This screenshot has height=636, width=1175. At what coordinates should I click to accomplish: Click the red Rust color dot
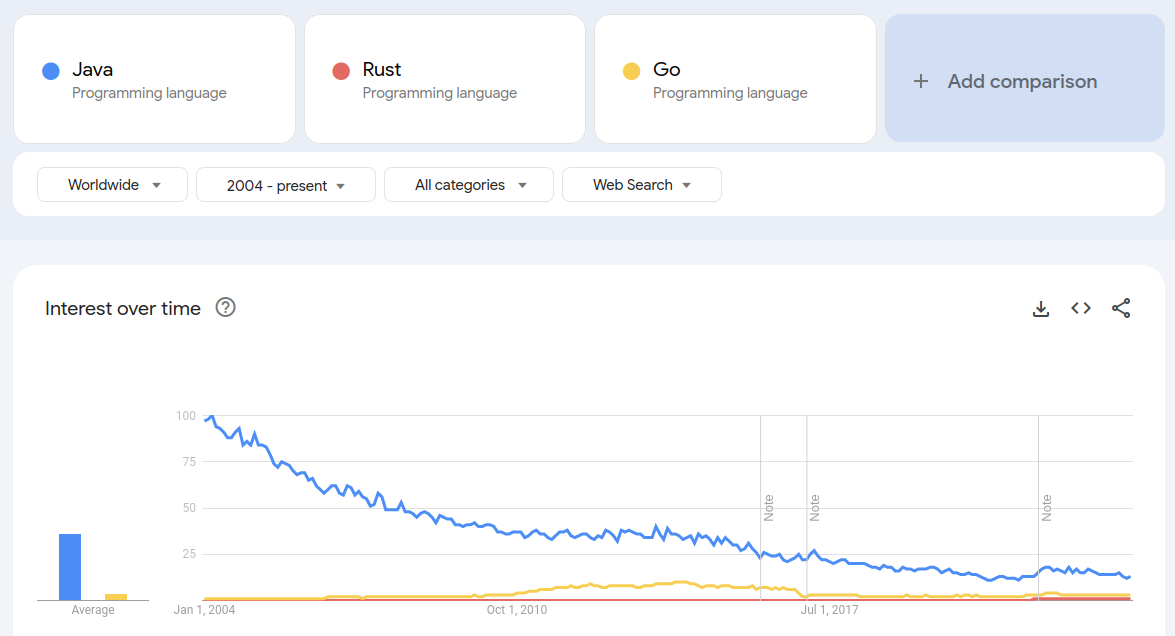point(341,71)
